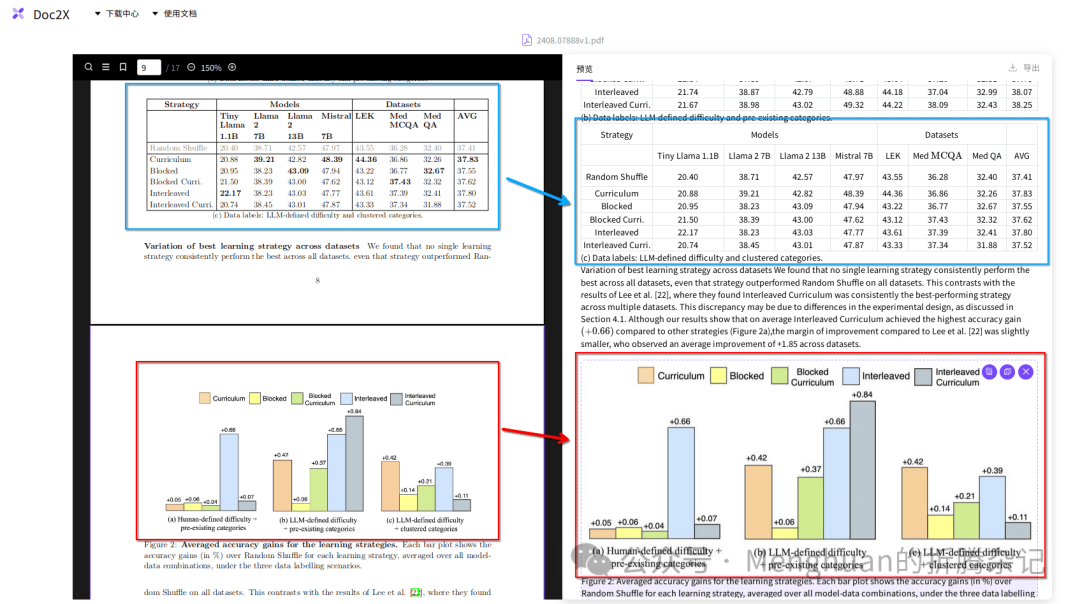The image size is (1080, 604).
Task: Click the Doc2X logo icon
Action: tap(18, 14)
